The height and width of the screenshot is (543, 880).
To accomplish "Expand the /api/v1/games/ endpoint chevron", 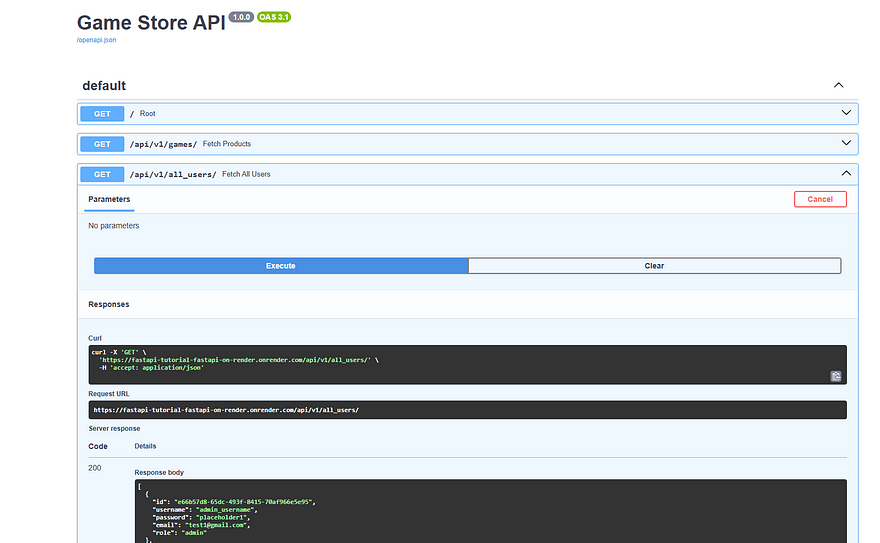I will pos(845,144).
